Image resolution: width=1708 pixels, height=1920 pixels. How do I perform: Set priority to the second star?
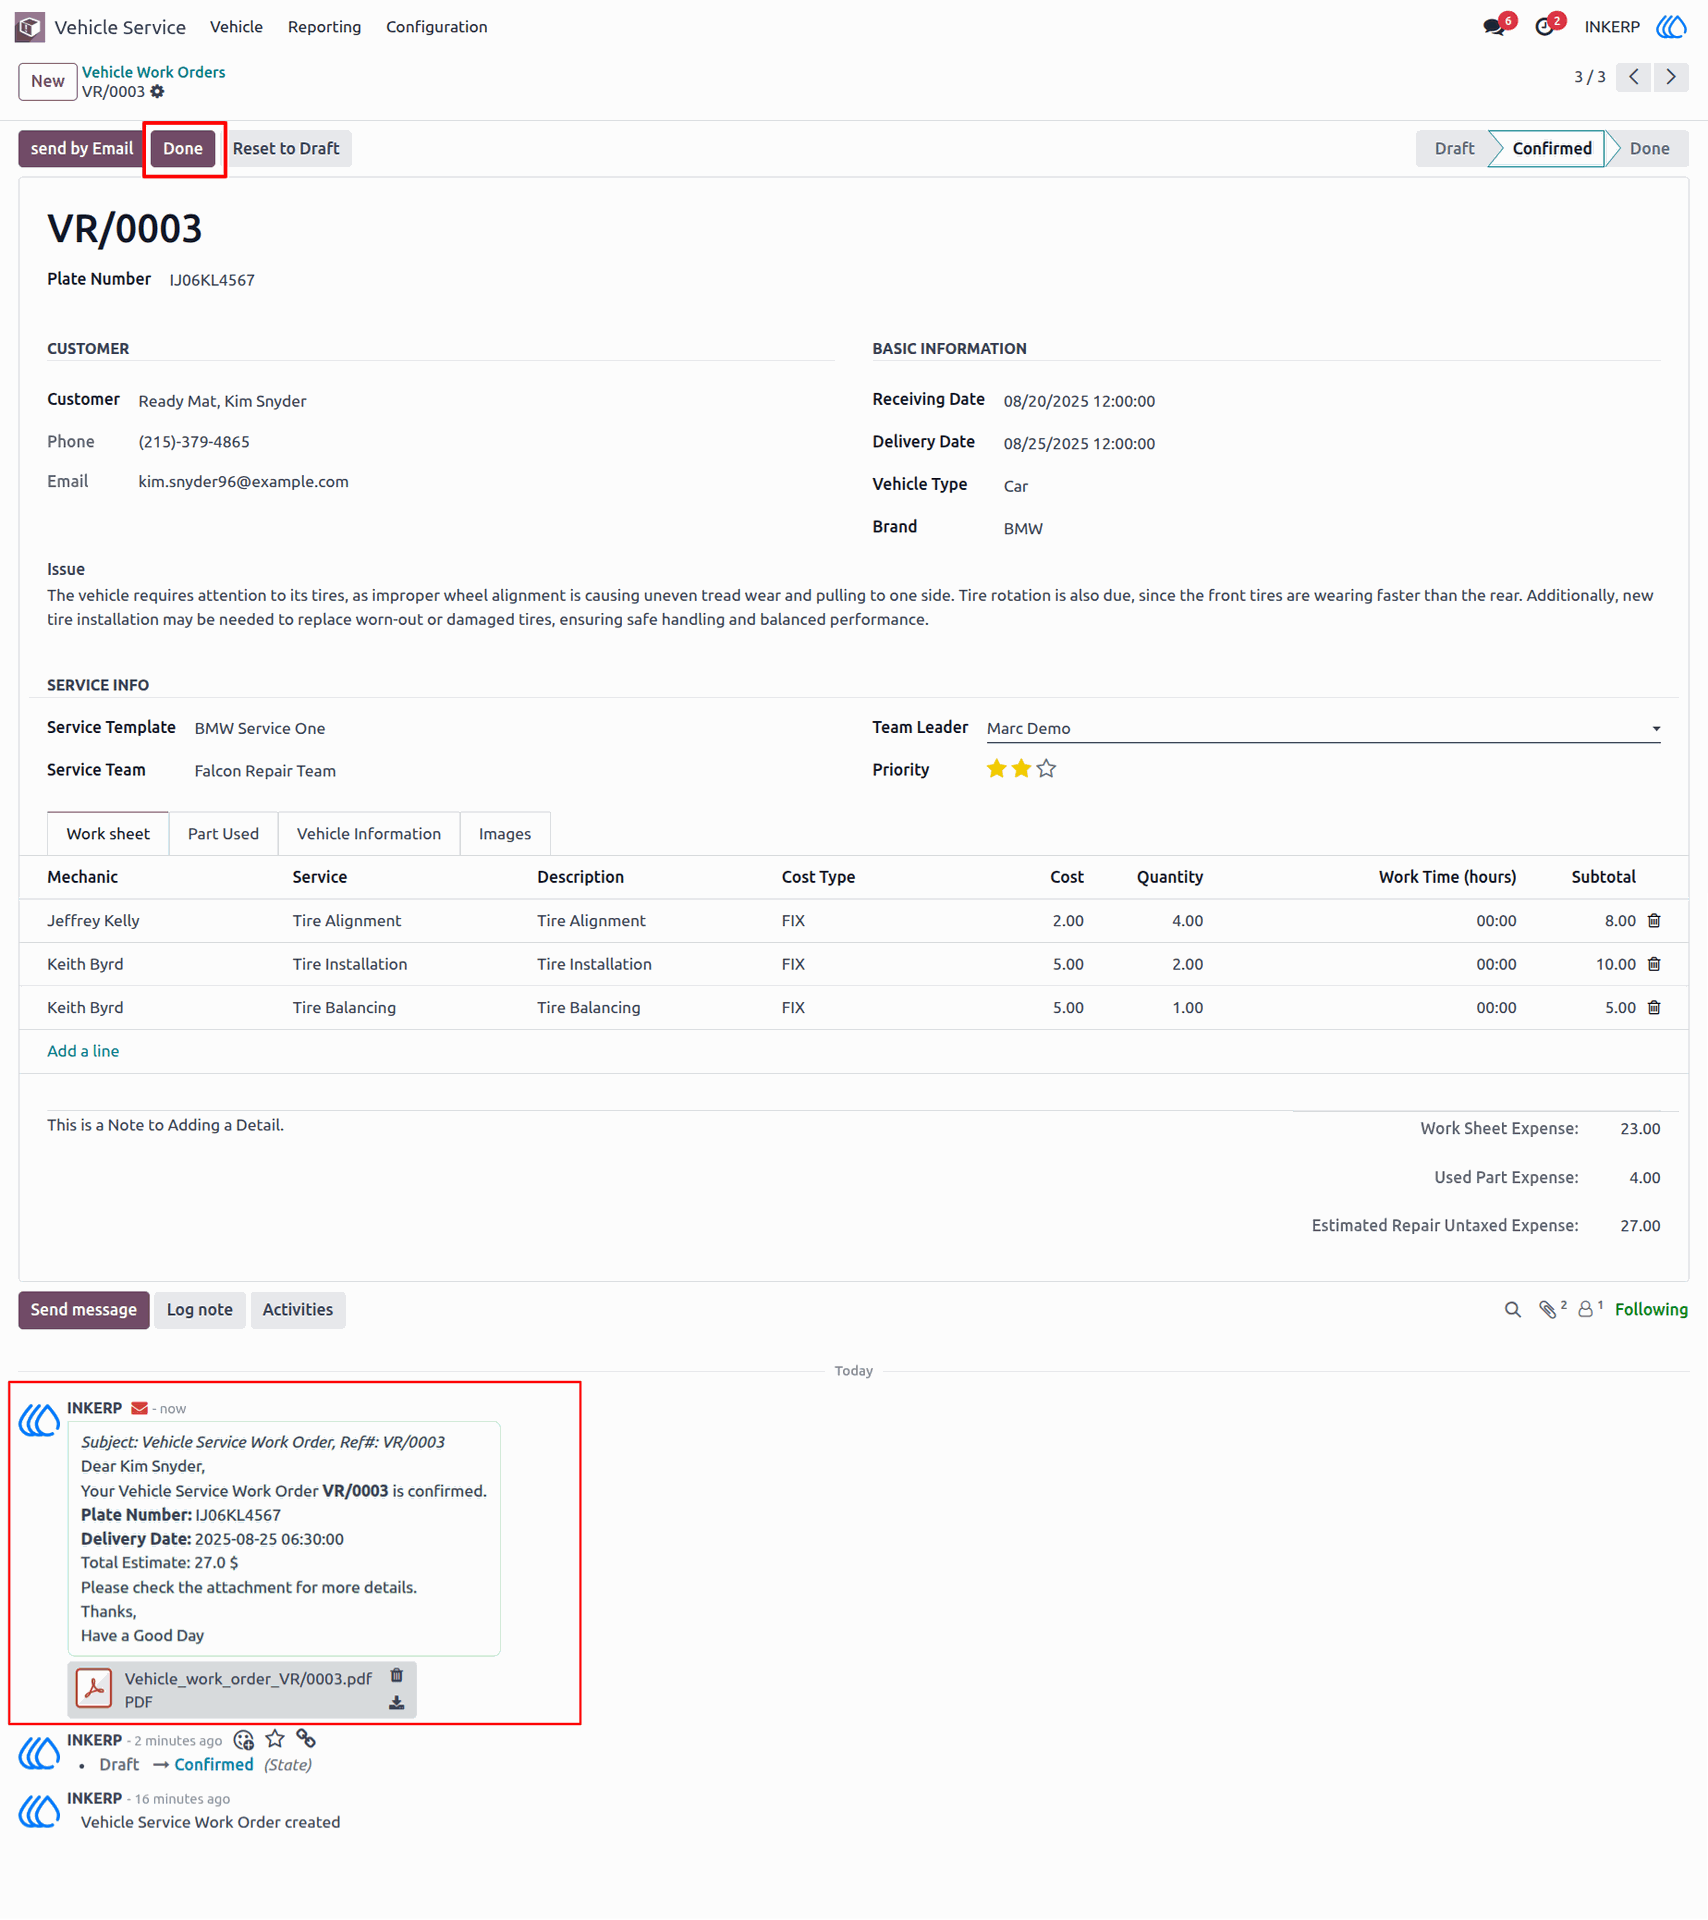tap(1021, 769)
